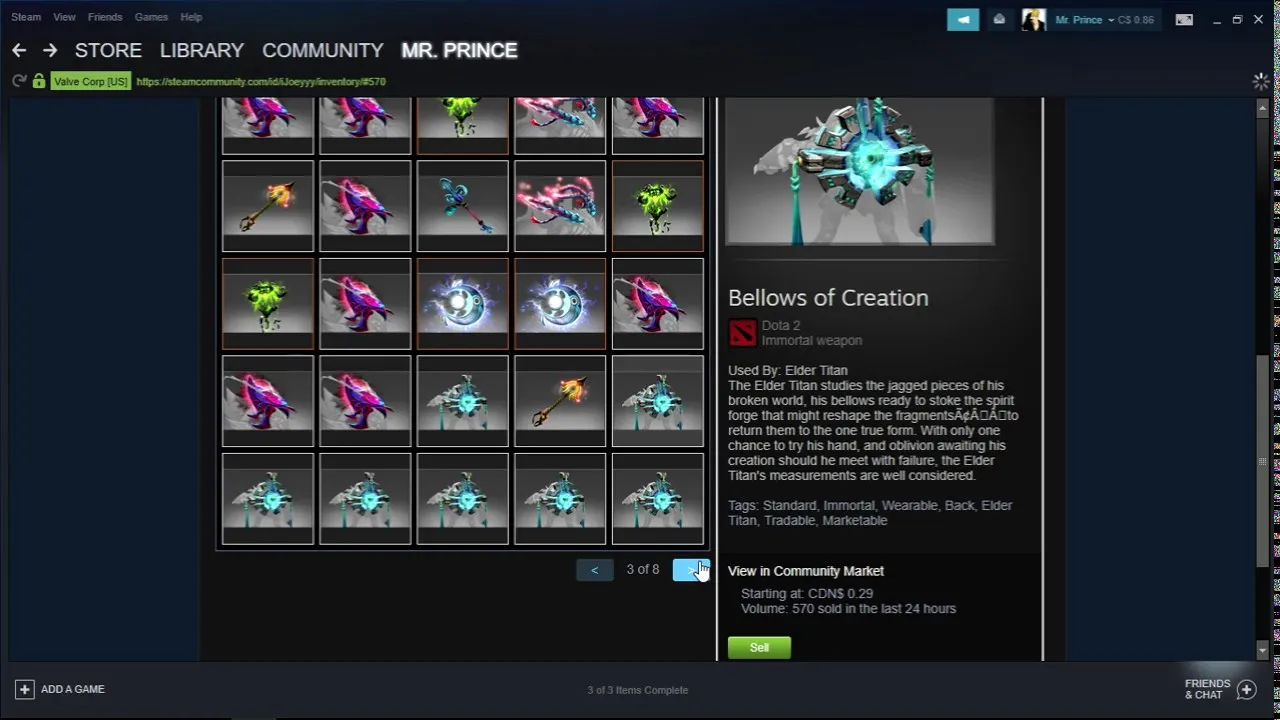1280x720 pixels.
Task: Click the green Sell button
Action: click(x=759, y=648)
